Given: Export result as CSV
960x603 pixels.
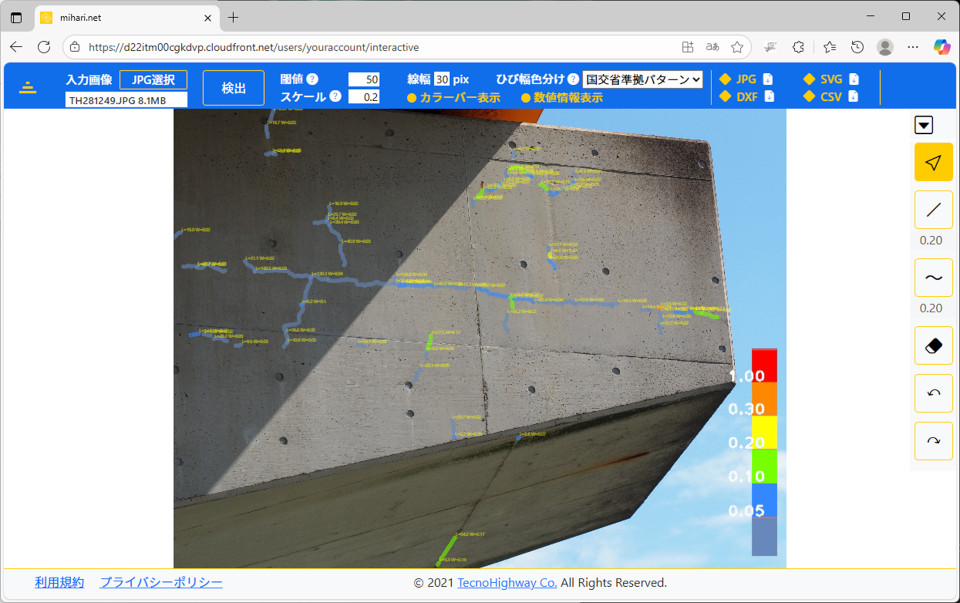Looking at the screenshot, I should tap(831, 97).
